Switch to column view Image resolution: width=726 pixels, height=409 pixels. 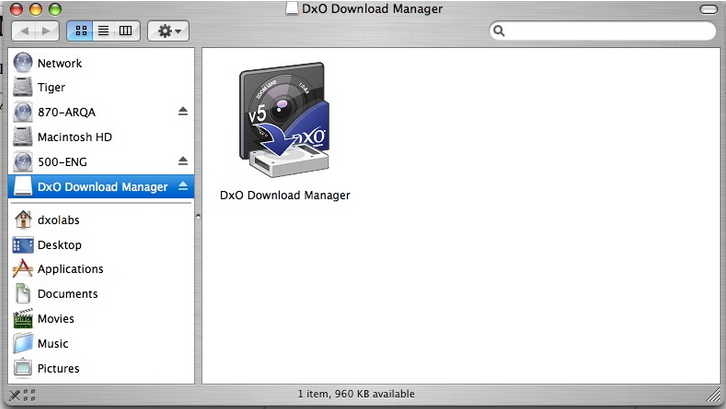[125, 31]
